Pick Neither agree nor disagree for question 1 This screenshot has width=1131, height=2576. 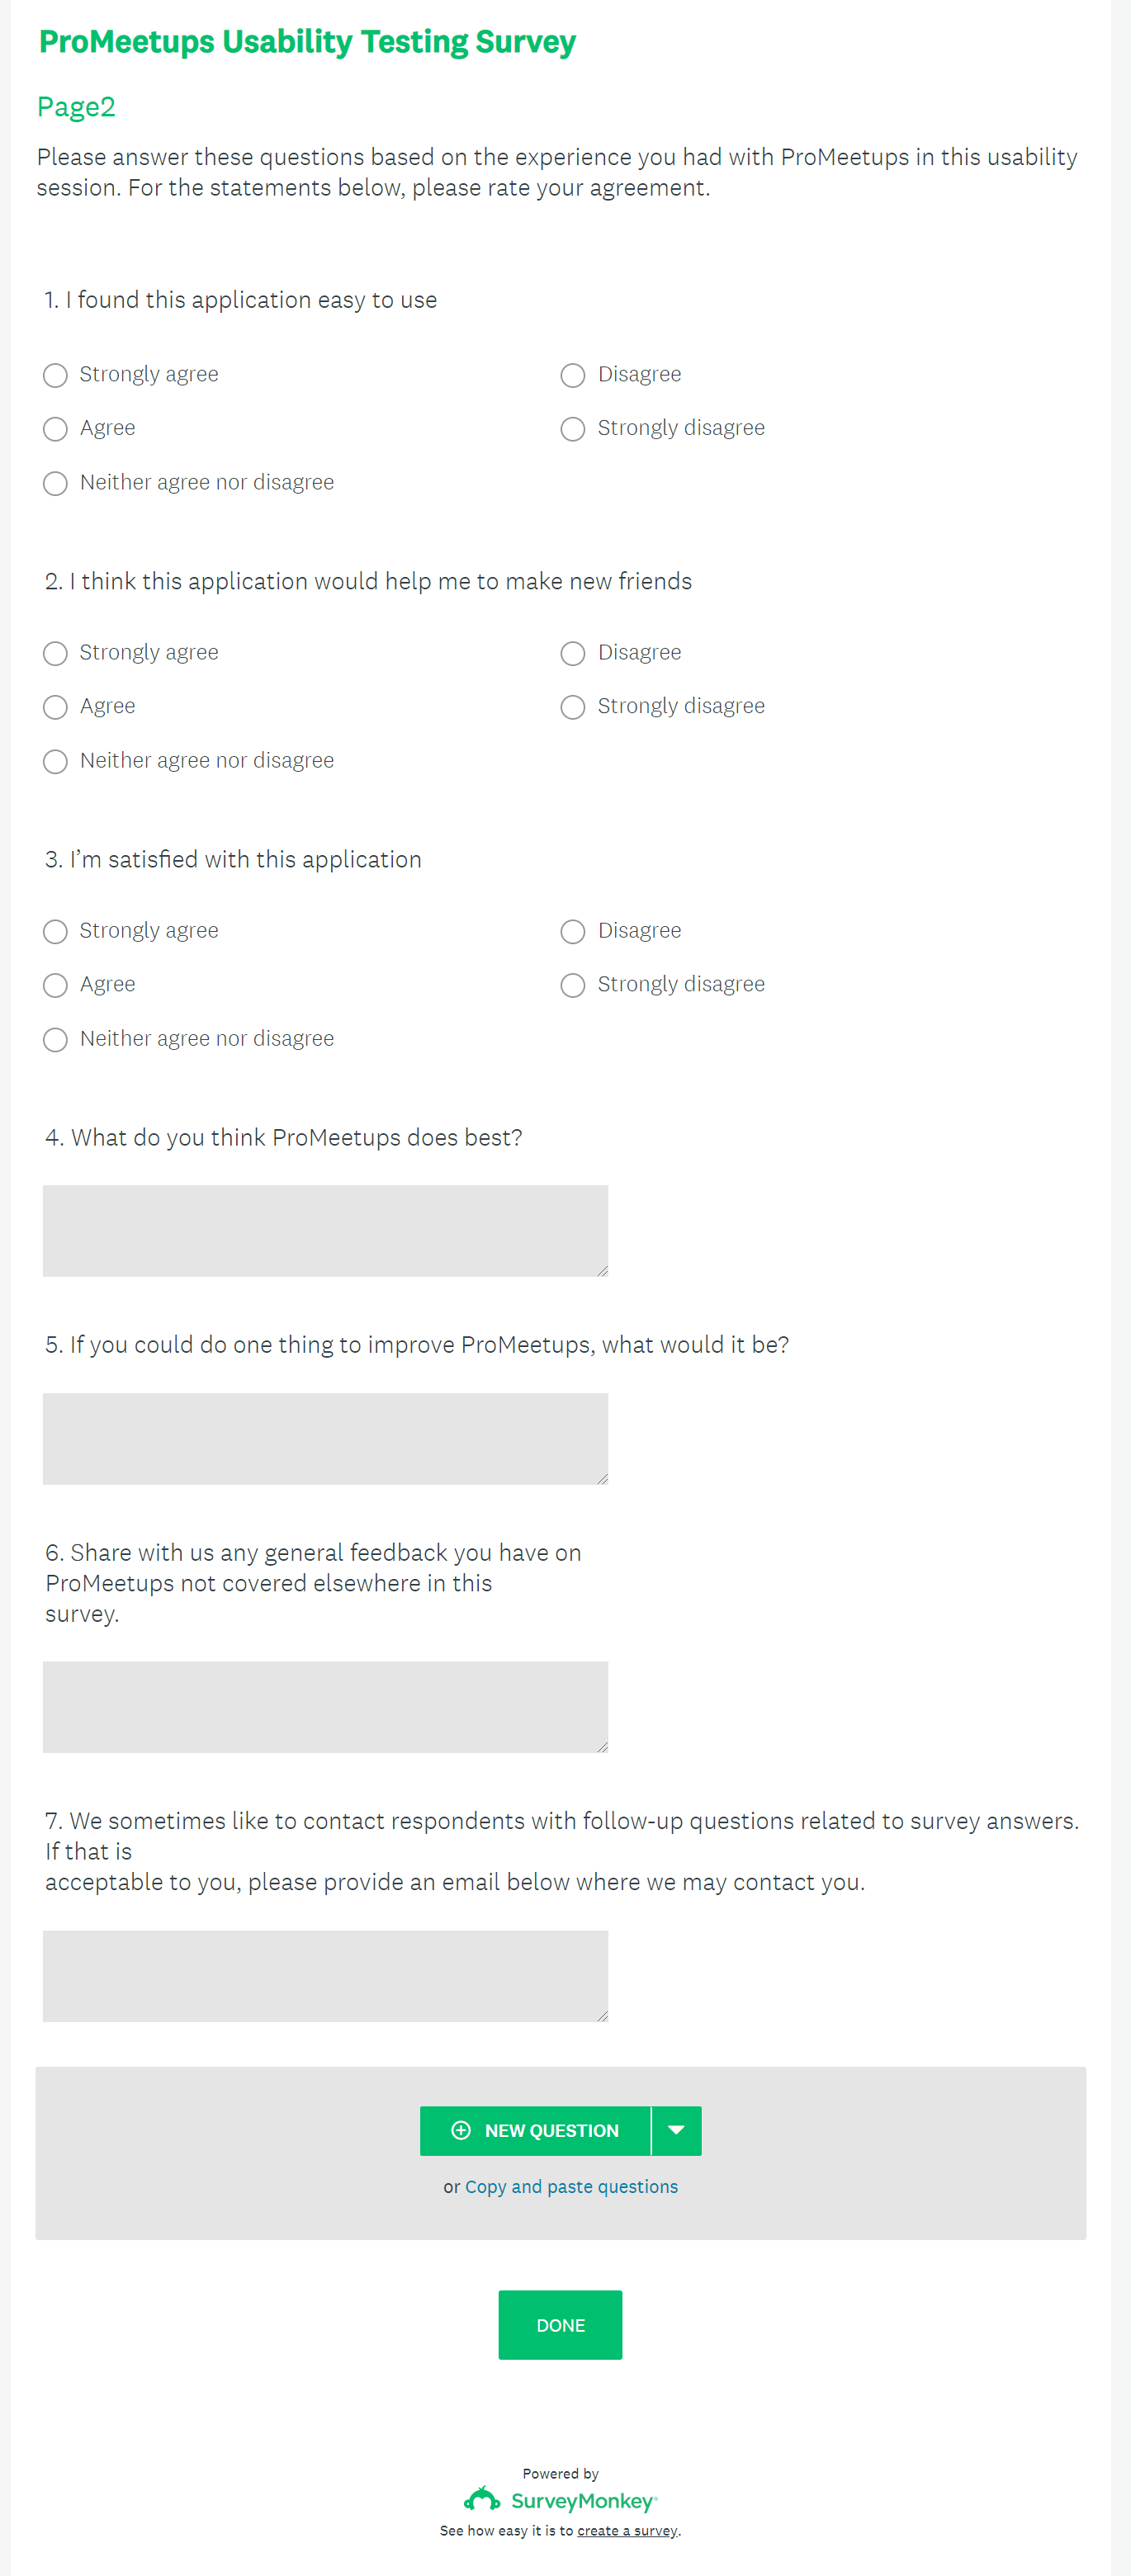[x=56, y=483]
